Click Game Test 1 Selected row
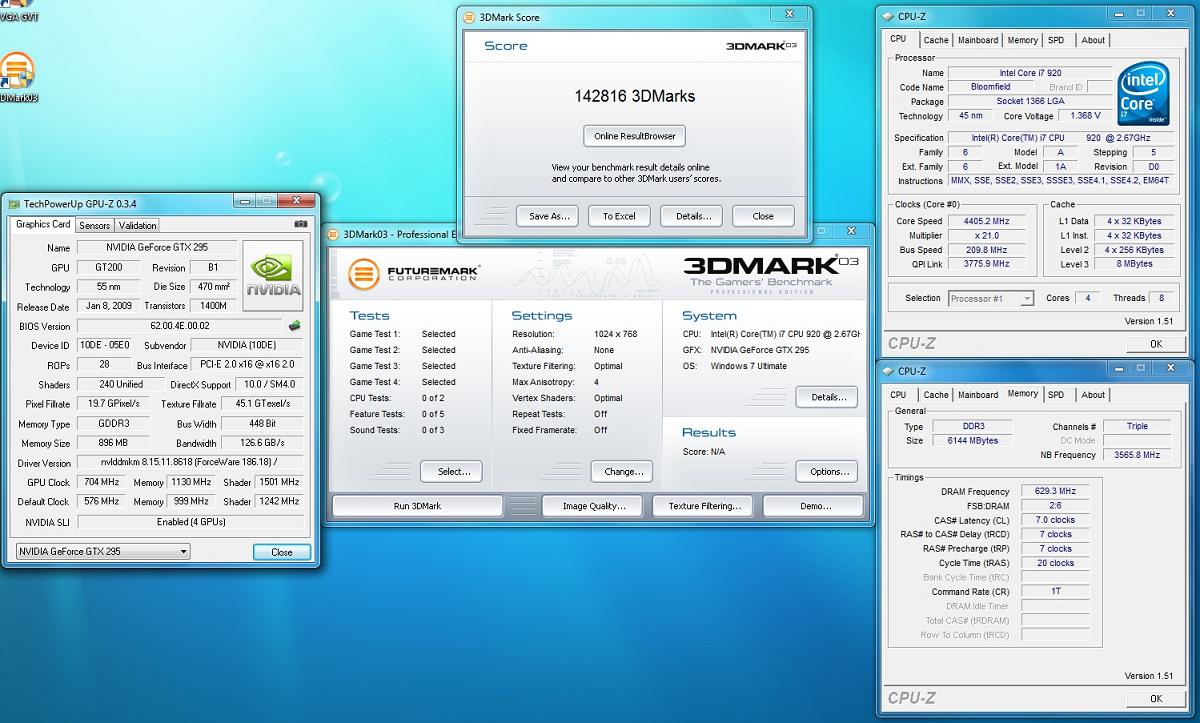 click(x=403, y=334)
